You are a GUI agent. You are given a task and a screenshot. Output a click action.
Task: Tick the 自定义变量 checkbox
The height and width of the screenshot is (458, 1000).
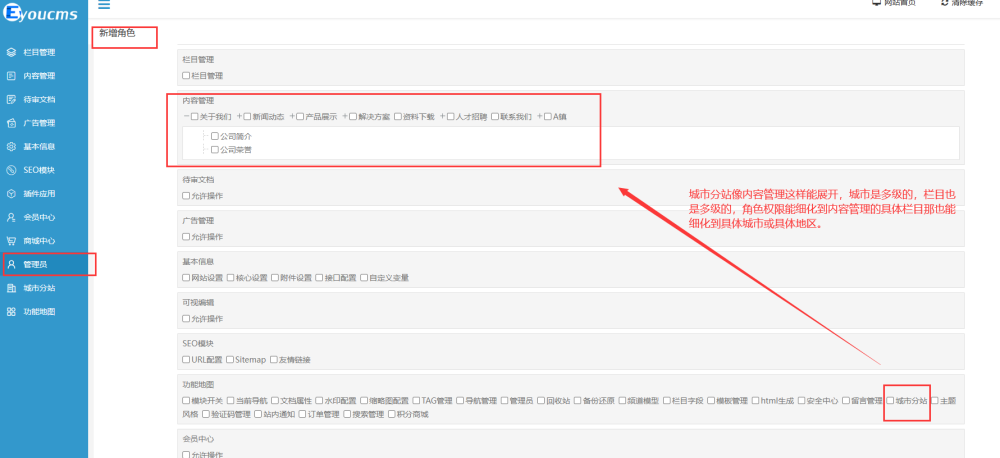click(x=364, y=278)
